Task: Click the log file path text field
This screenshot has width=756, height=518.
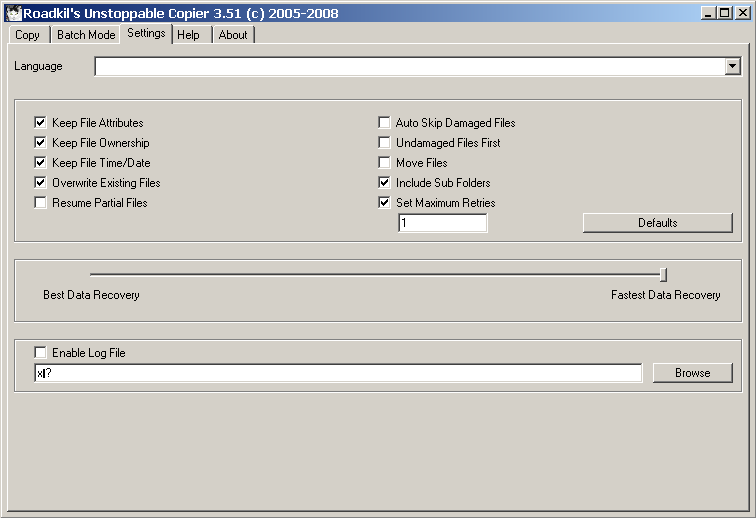Action: click(338, 373)
